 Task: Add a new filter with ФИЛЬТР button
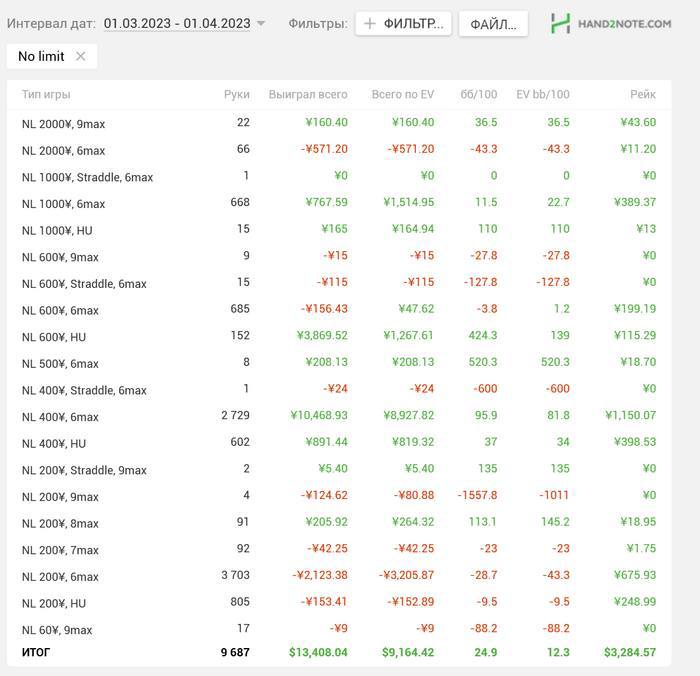[403, 23]
